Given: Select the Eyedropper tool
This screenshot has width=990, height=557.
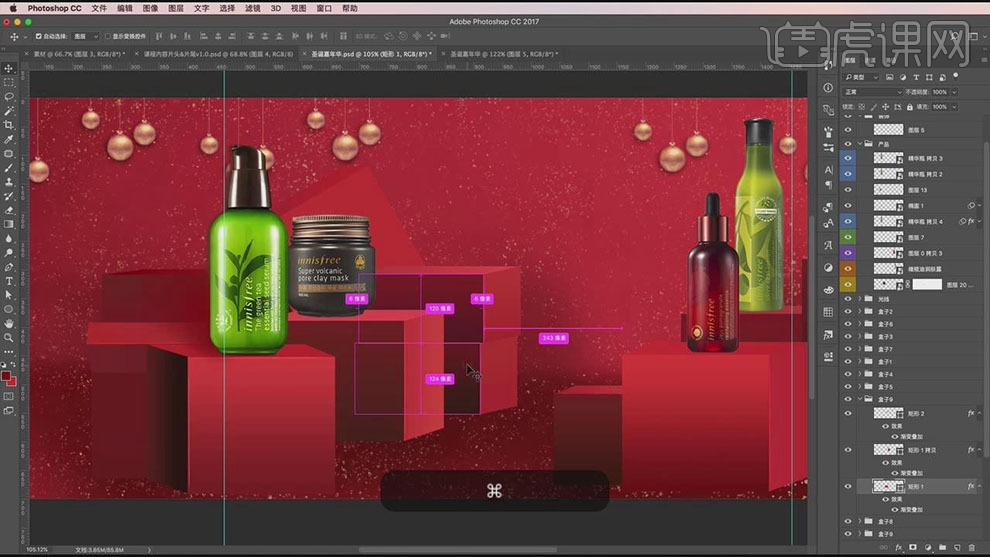Looking at the screenshot, I should click(x=9, y=140).
